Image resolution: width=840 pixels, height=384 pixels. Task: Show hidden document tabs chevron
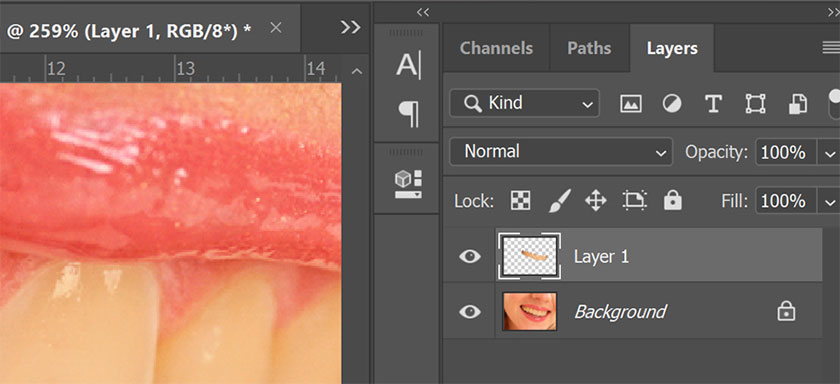click(x=350, y=27)
